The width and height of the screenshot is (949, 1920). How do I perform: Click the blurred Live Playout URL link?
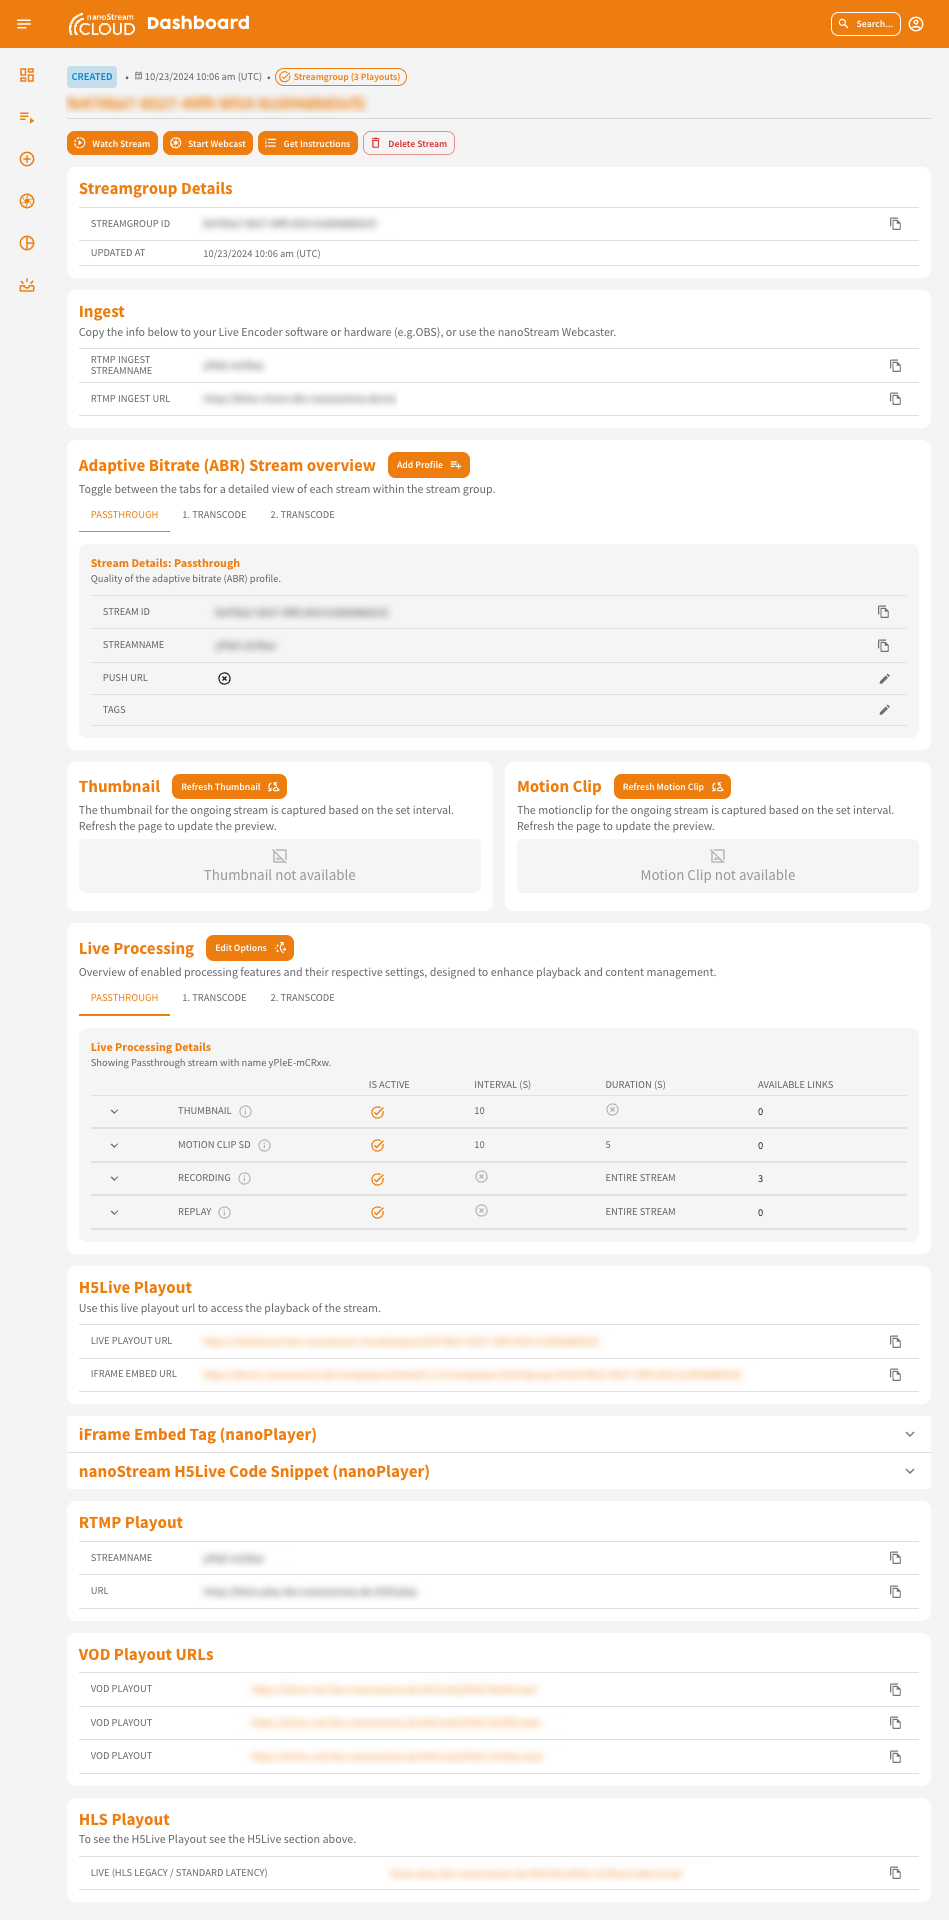[x=401, y=1341]
